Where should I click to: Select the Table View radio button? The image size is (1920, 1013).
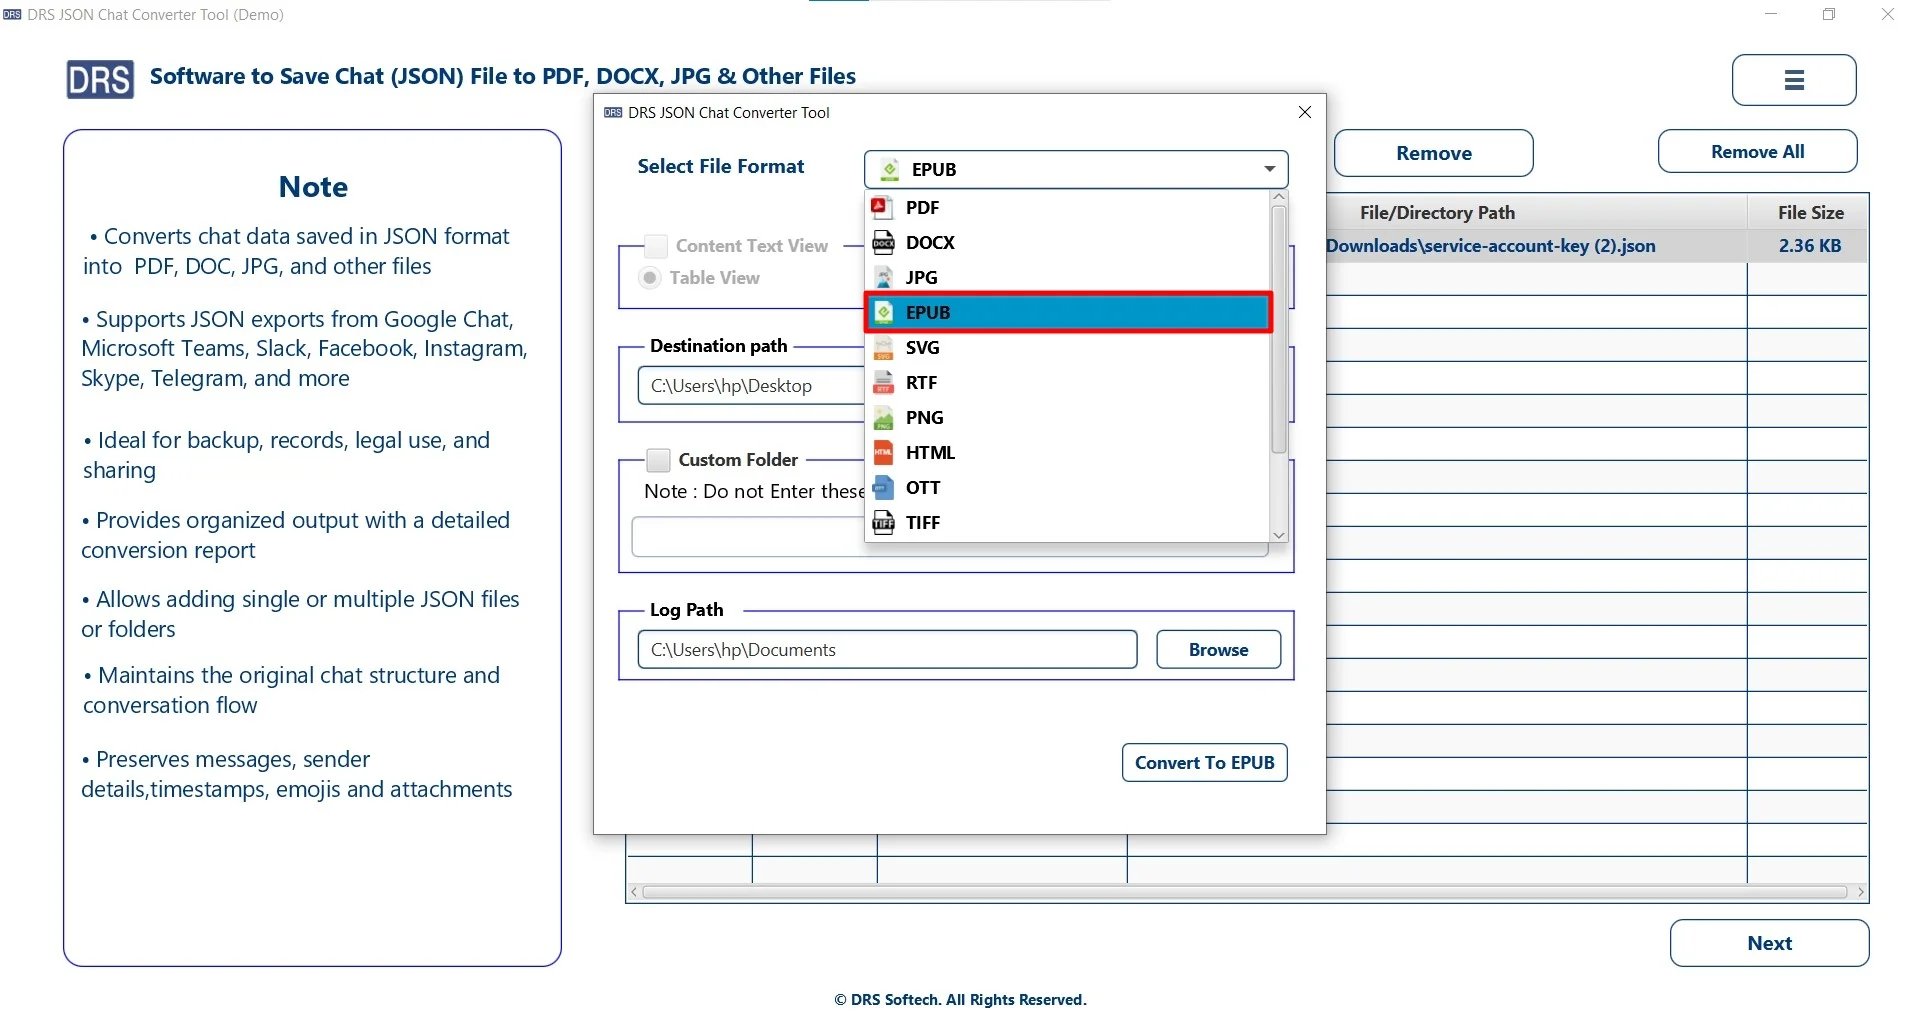[x=649, y=278]
